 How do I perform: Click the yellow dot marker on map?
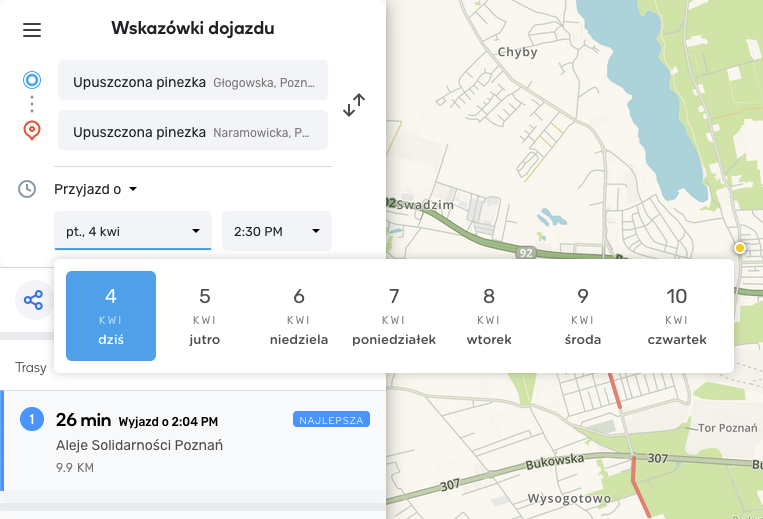coord(740,248)
